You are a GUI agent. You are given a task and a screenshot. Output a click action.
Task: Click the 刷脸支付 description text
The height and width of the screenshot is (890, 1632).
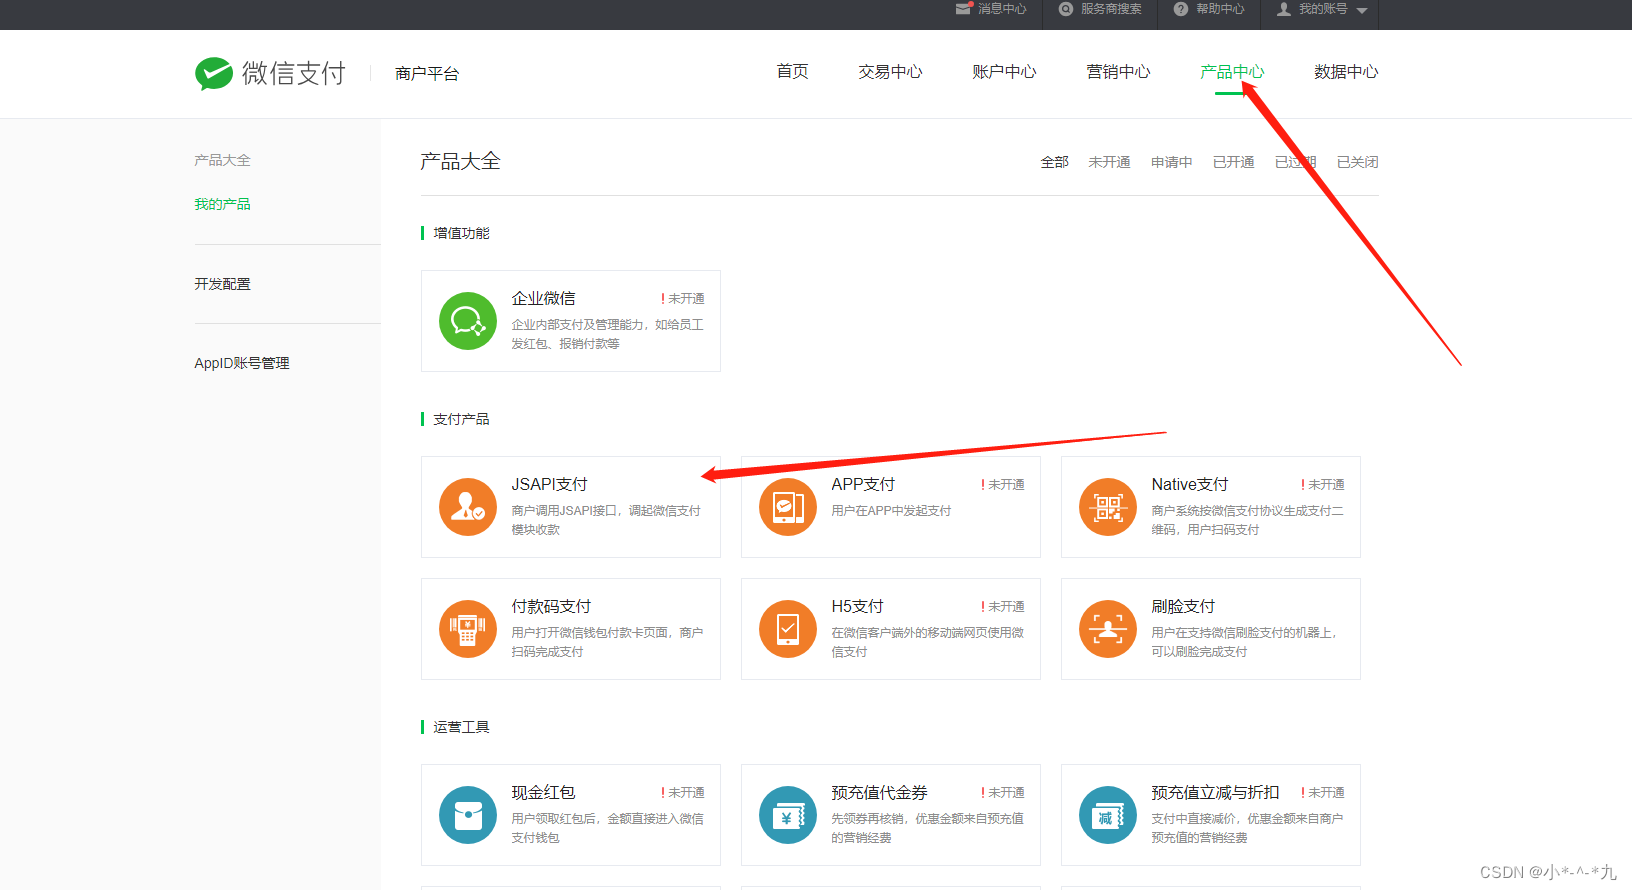pos(1244,642)
